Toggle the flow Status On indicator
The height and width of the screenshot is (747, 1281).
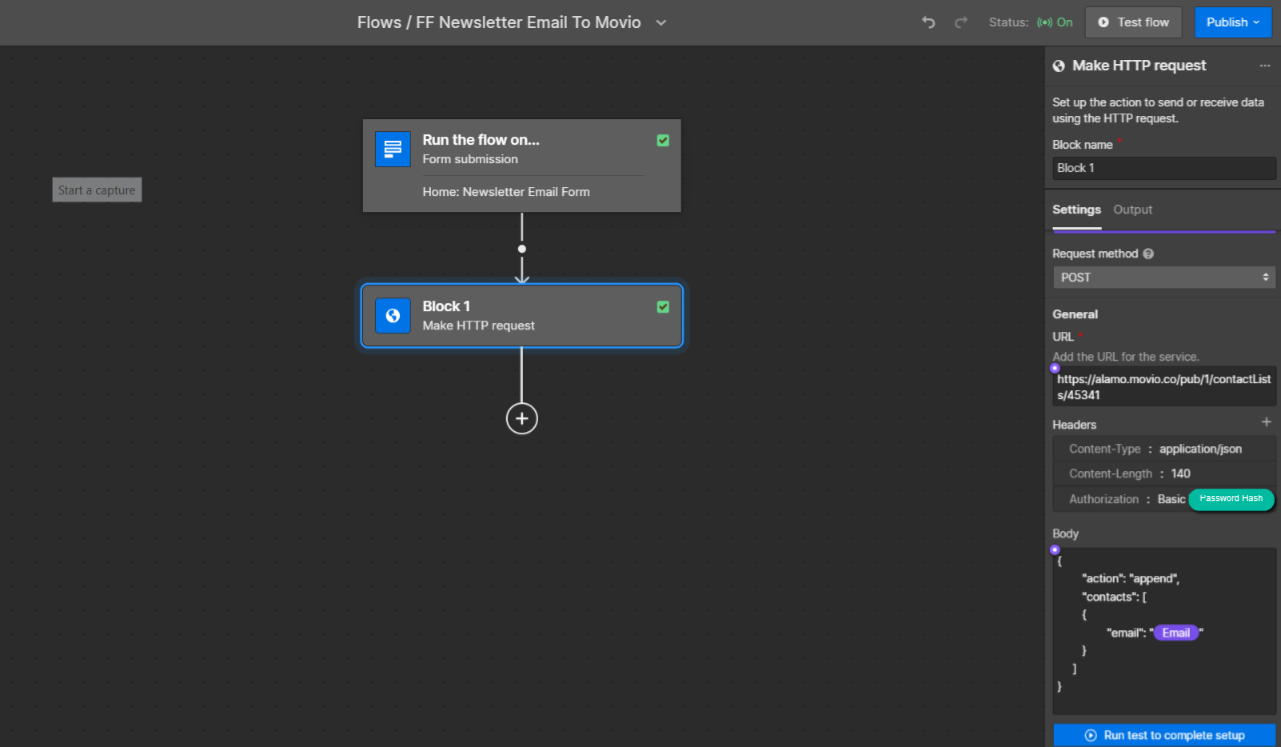tap(1054, 22)
